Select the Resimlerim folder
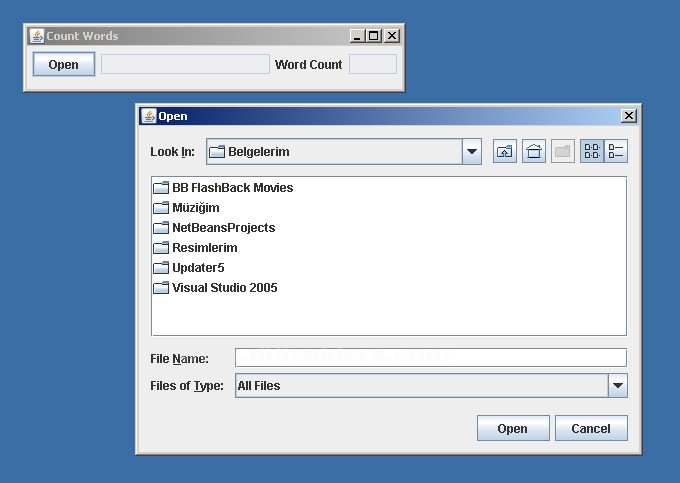 point(204,248)
